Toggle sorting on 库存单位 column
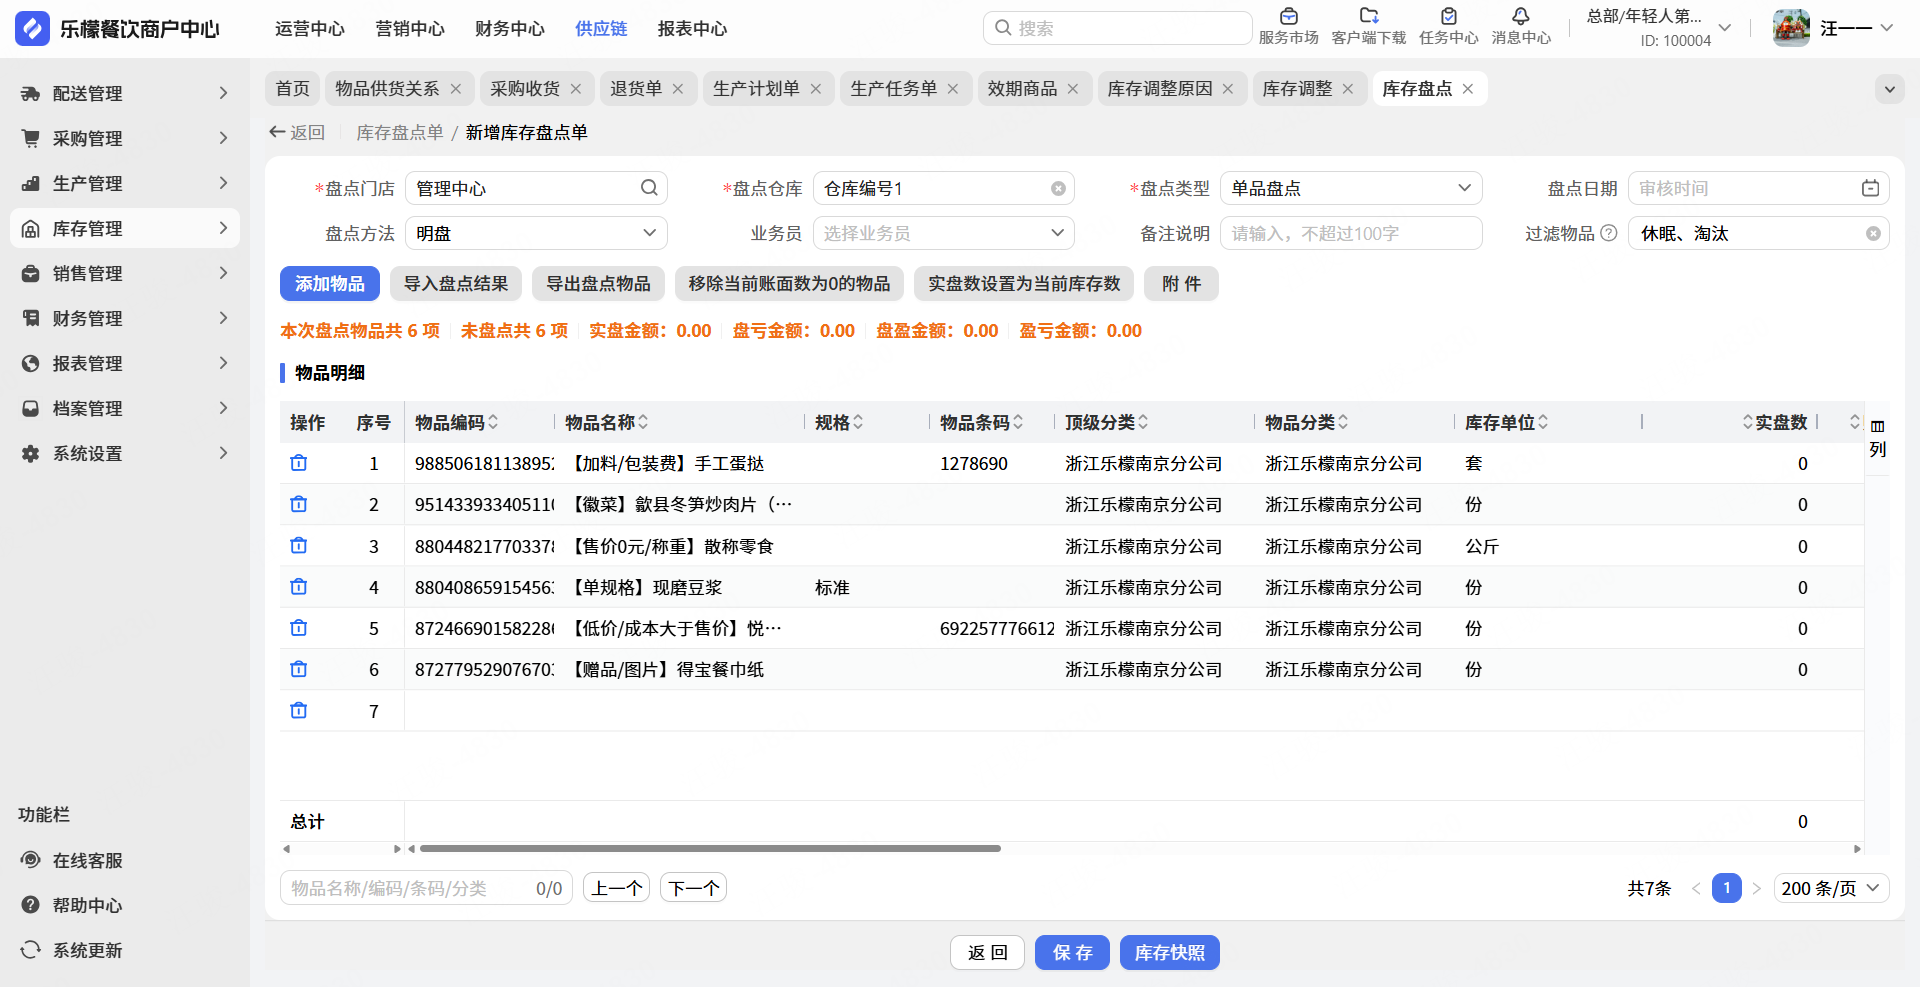1920x987 pixels. click(x=1543, y=422)
